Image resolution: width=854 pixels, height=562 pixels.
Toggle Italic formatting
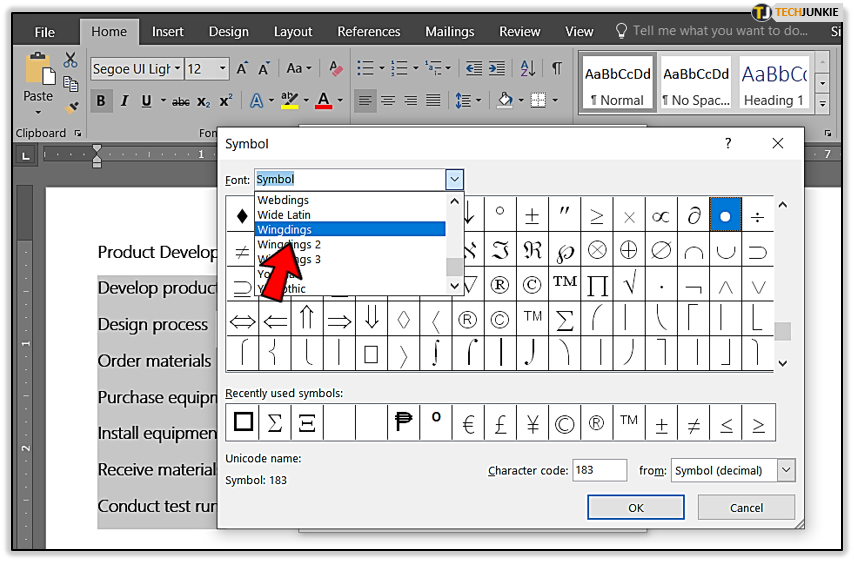tap(124, 101)
